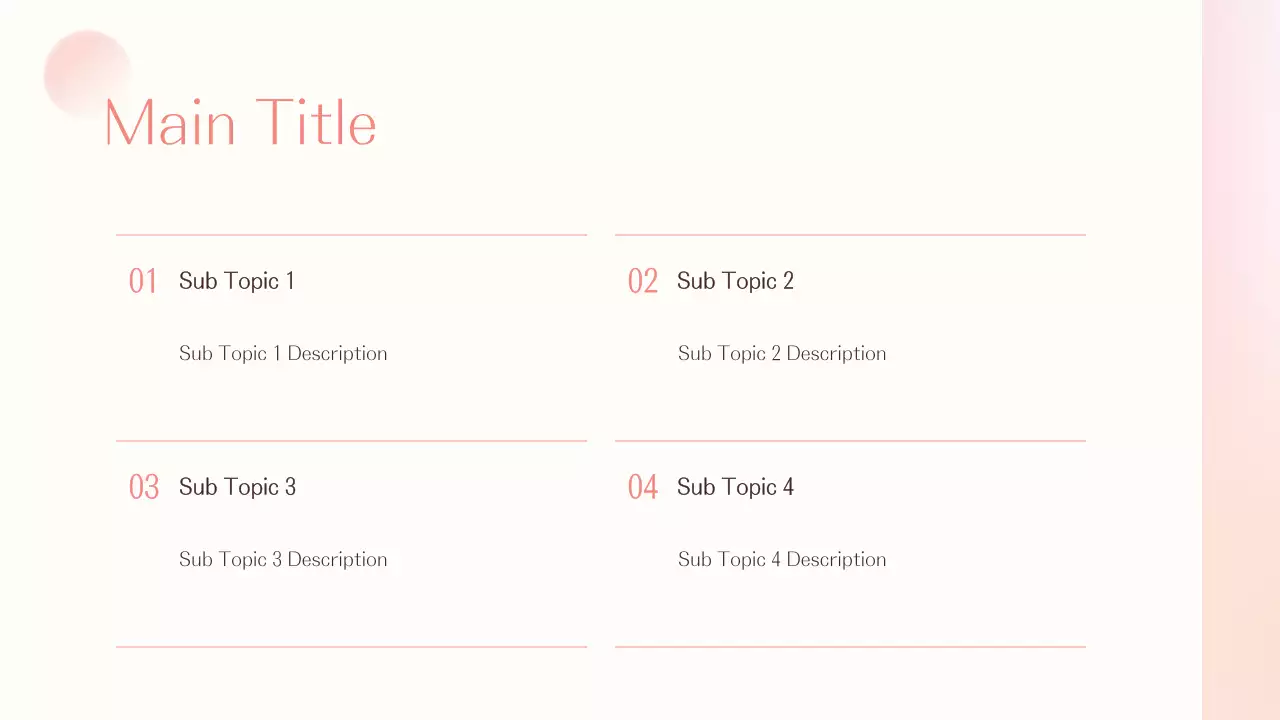The image size is (1280, 720).
Task: Click the Sub Topic 1 Description text
Action: 283,353
